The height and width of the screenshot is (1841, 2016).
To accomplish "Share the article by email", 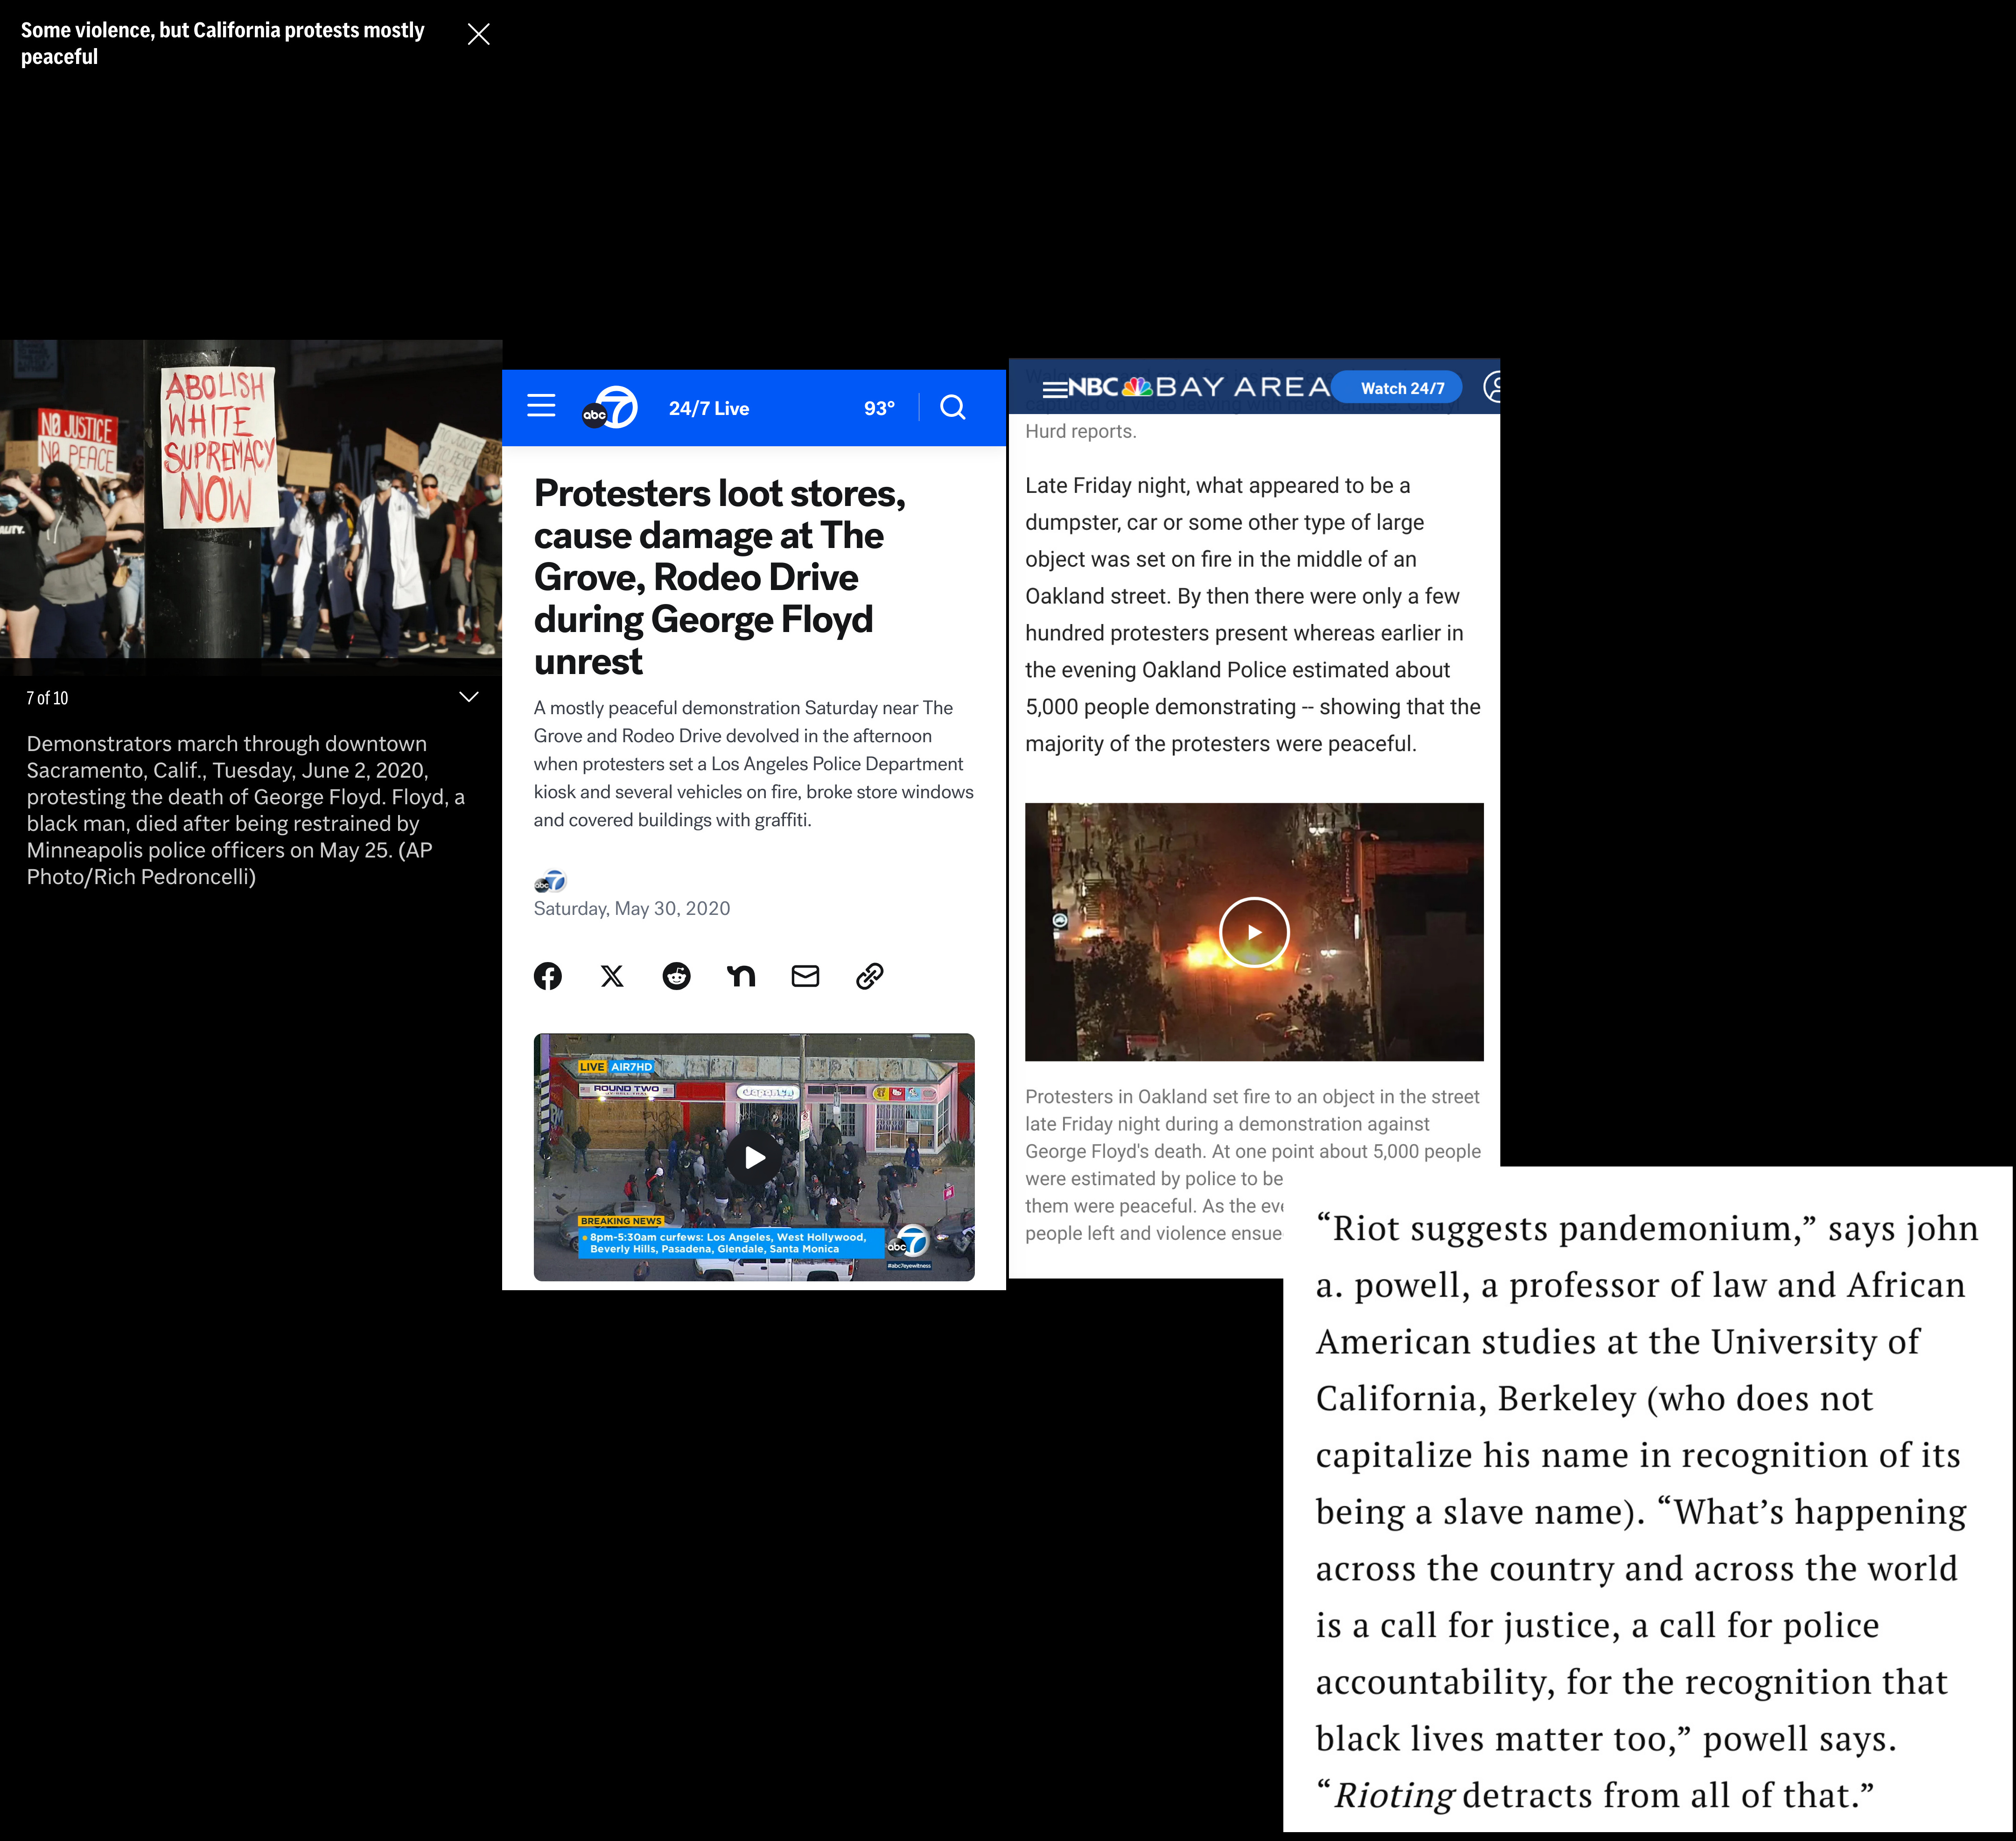I will coord(805,976).
